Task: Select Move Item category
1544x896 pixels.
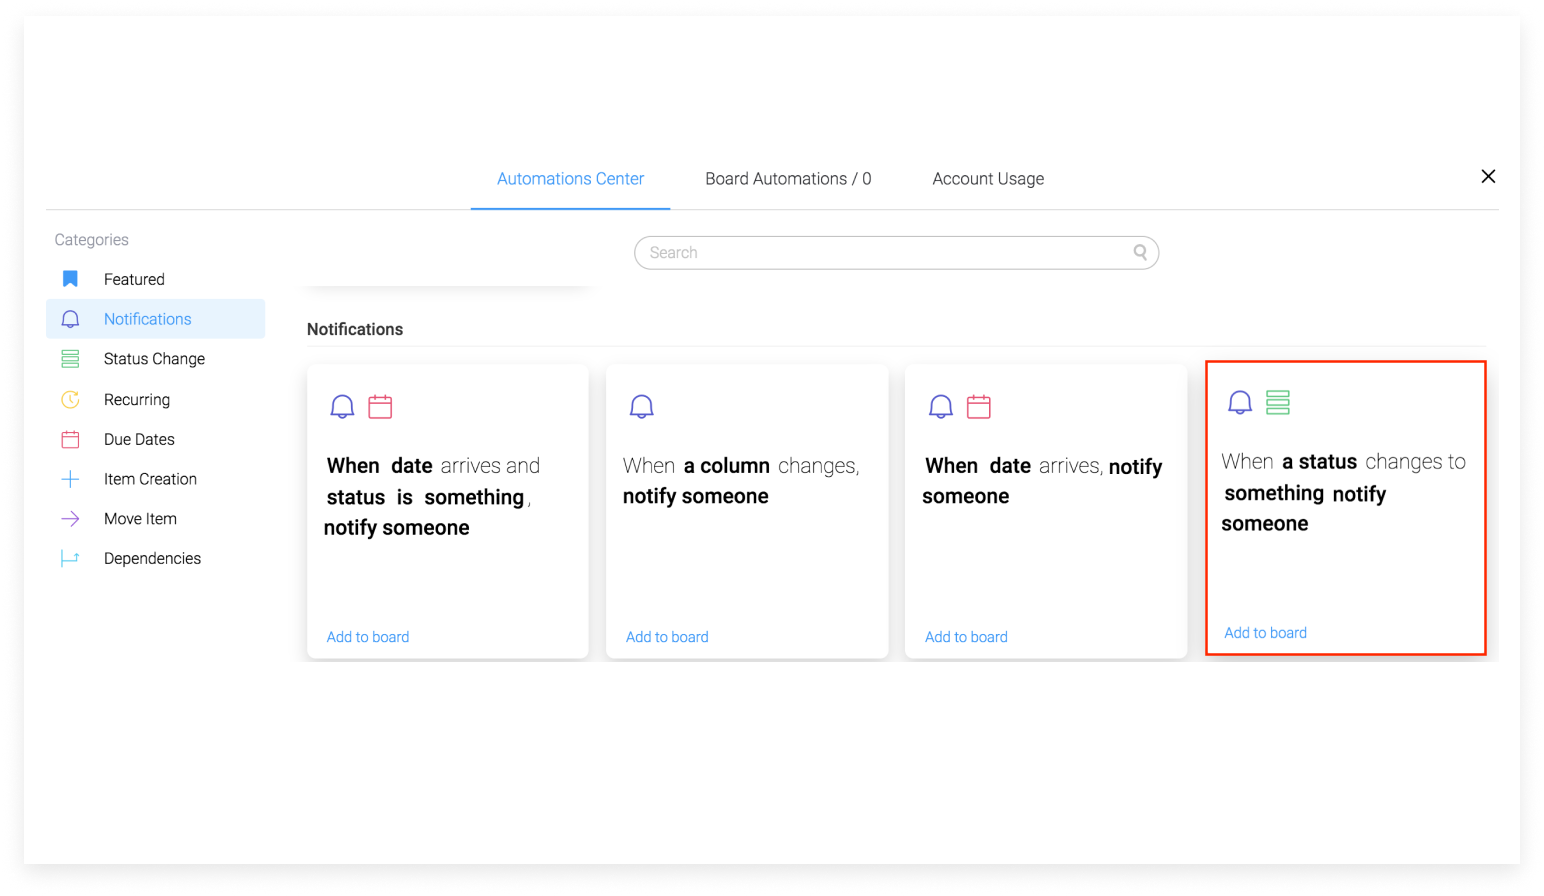Action: pyautogui.click(x=155, y=519)
